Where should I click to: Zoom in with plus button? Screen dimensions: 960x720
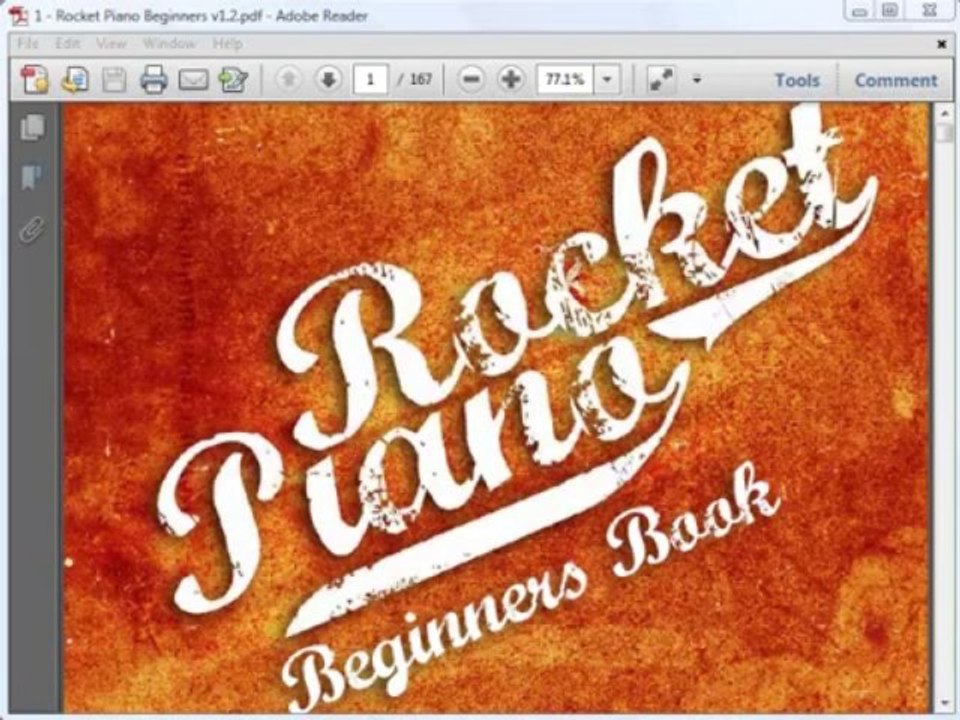point(511,79)
